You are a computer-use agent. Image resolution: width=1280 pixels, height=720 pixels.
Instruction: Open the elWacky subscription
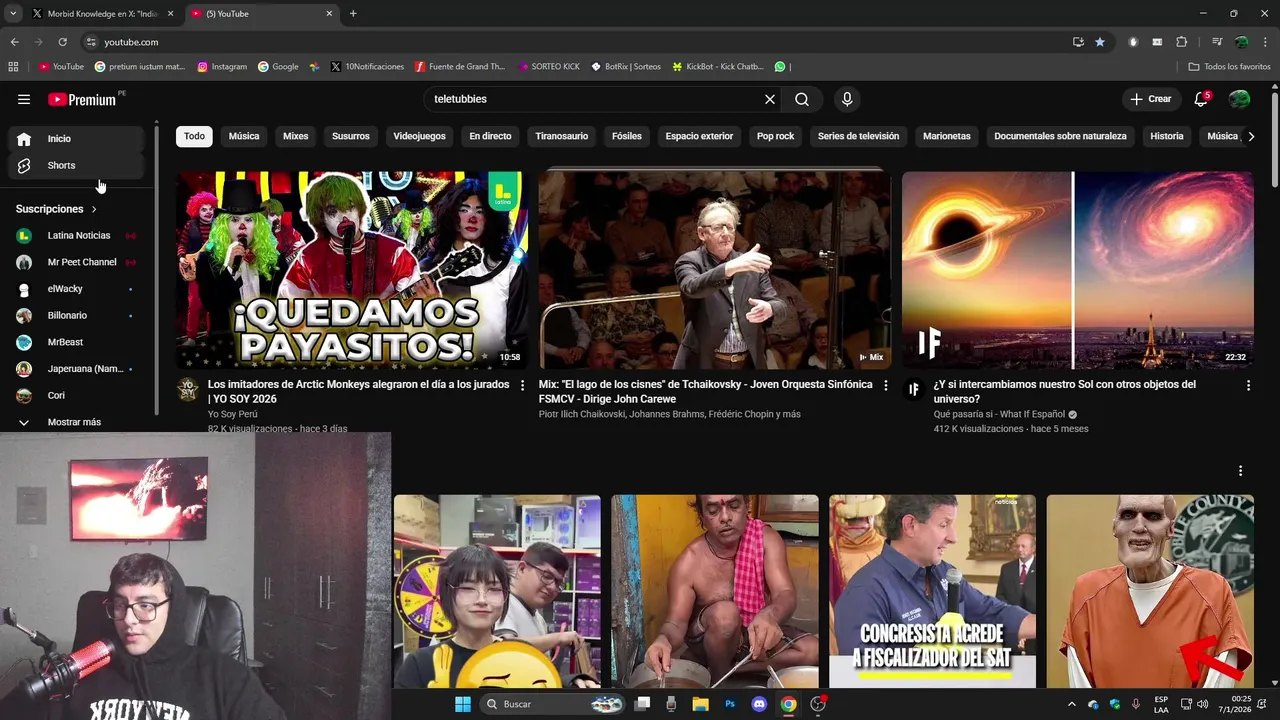(76, 289)
